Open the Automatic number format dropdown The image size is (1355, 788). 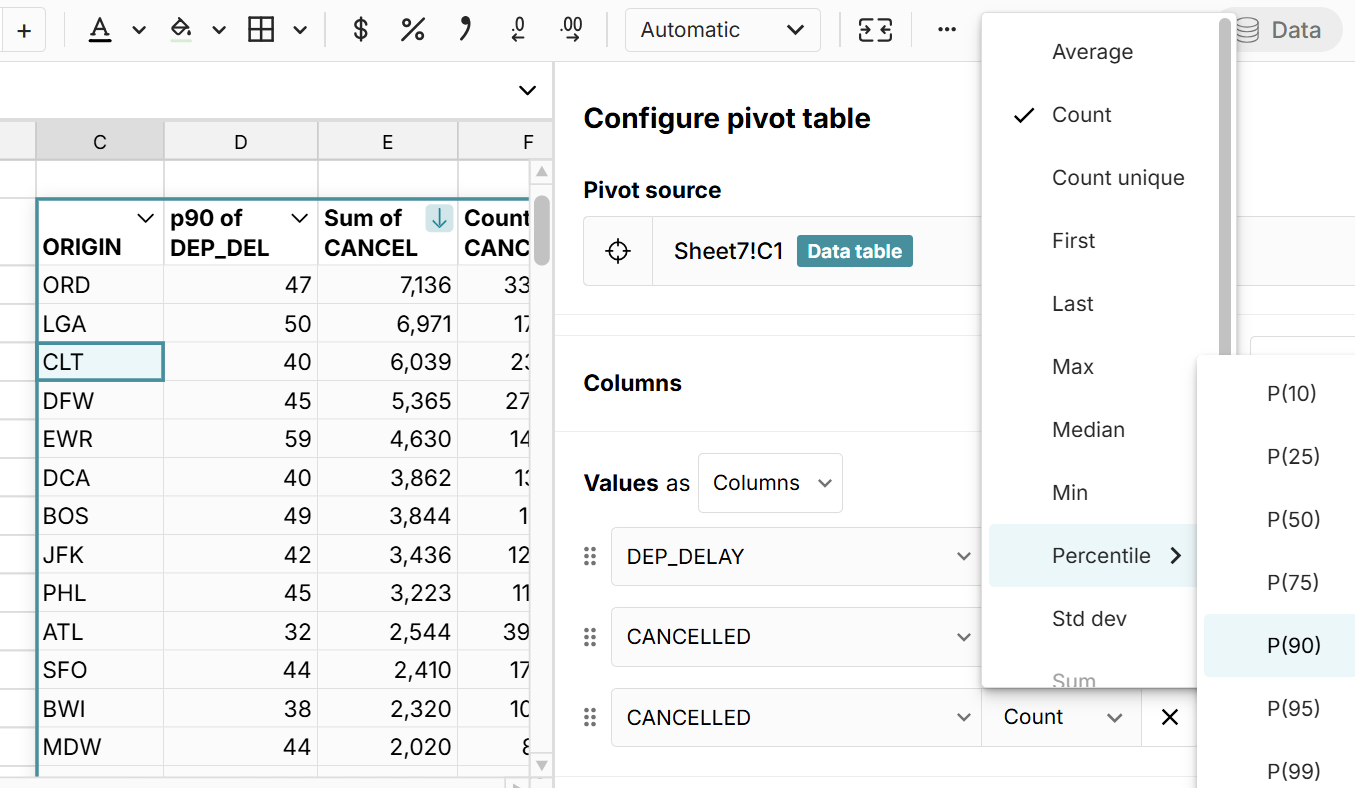tap(722, 29)
